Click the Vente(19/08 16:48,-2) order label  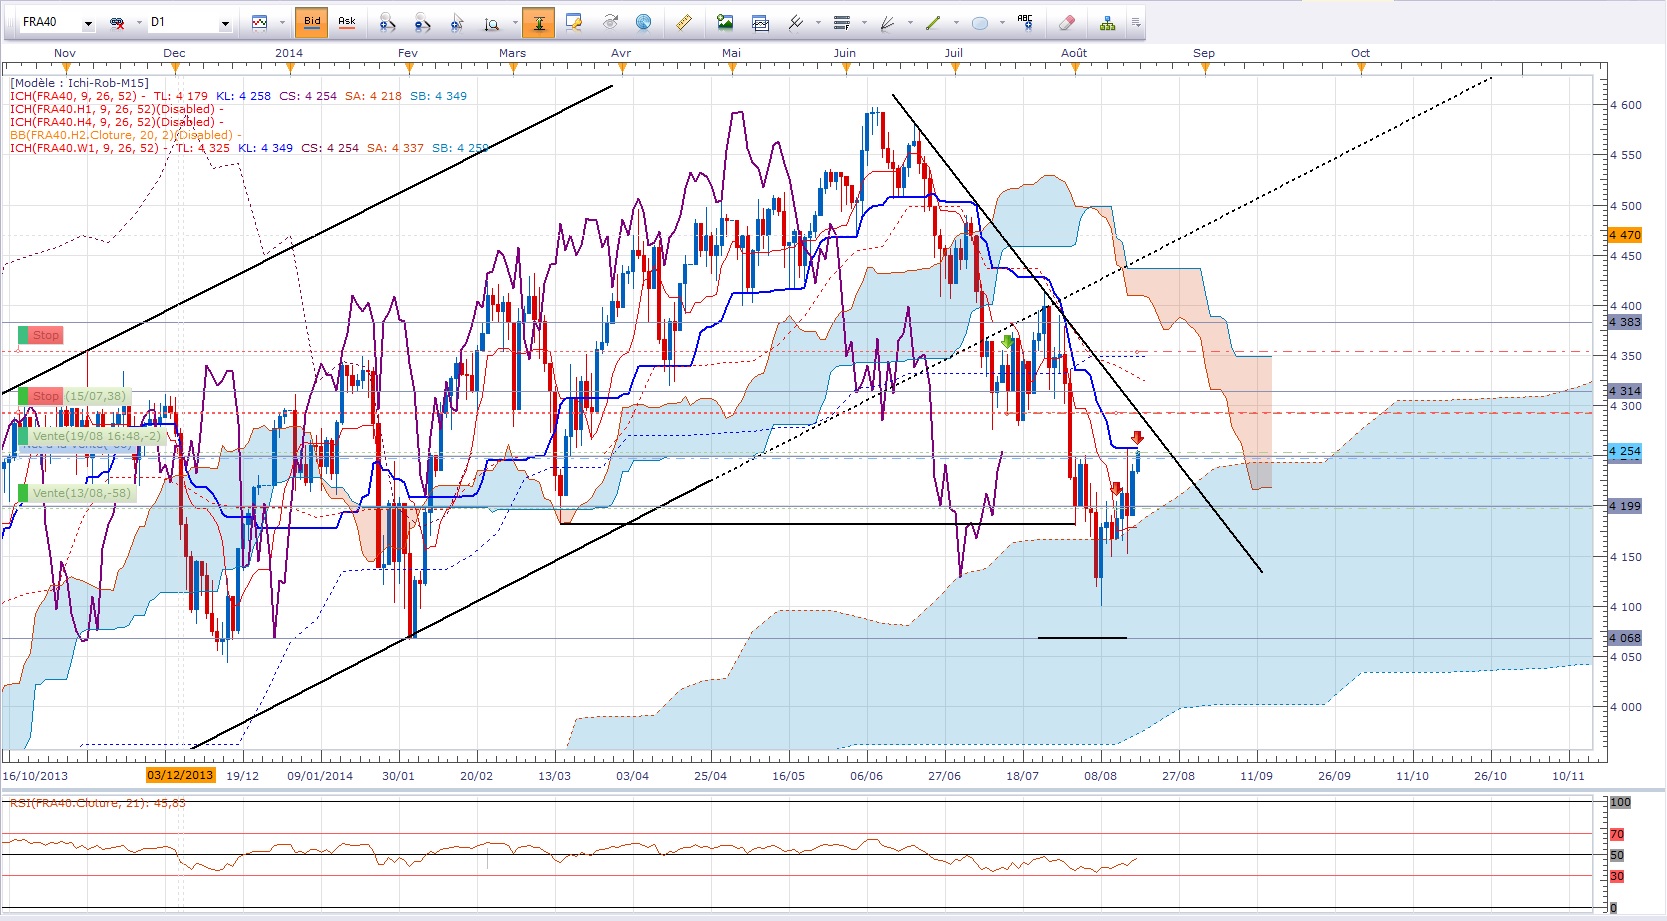tap(91, 436)
